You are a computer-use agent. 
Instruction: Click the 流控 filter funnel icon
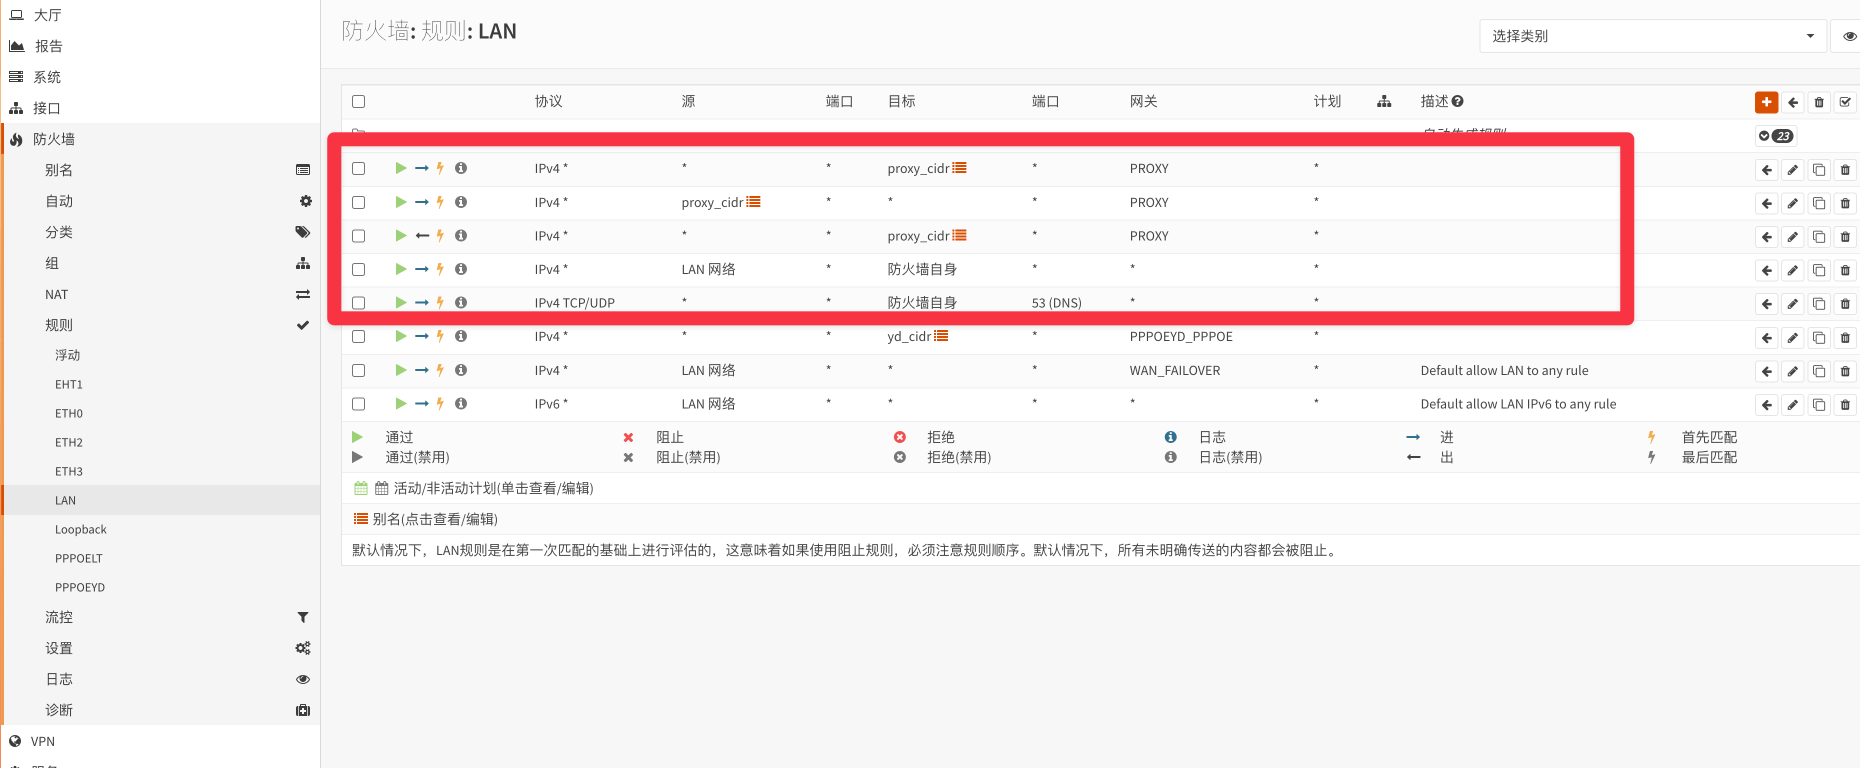(x=303, y=617)
